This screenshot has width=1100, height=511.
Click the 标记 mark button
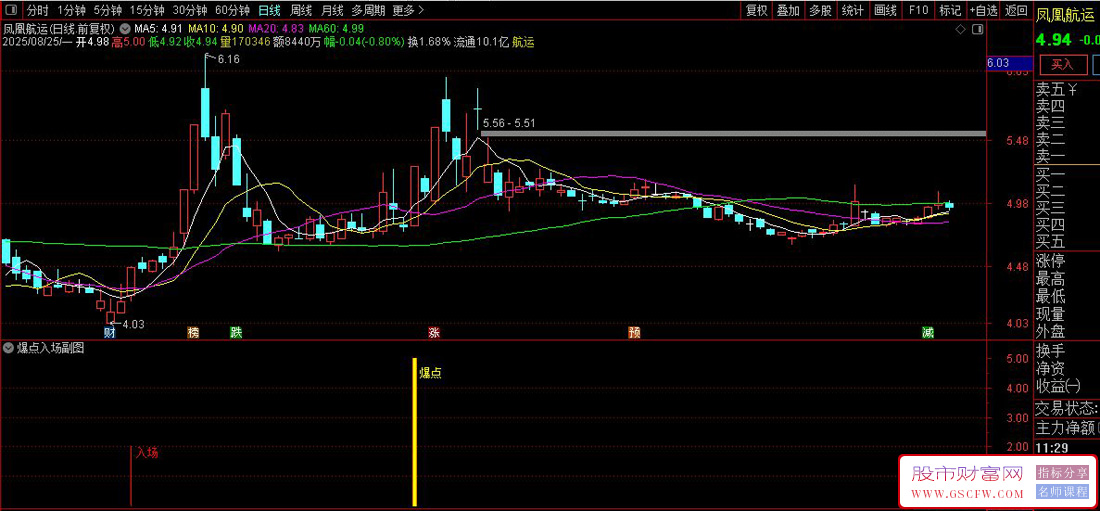click(x=950, y=11)
